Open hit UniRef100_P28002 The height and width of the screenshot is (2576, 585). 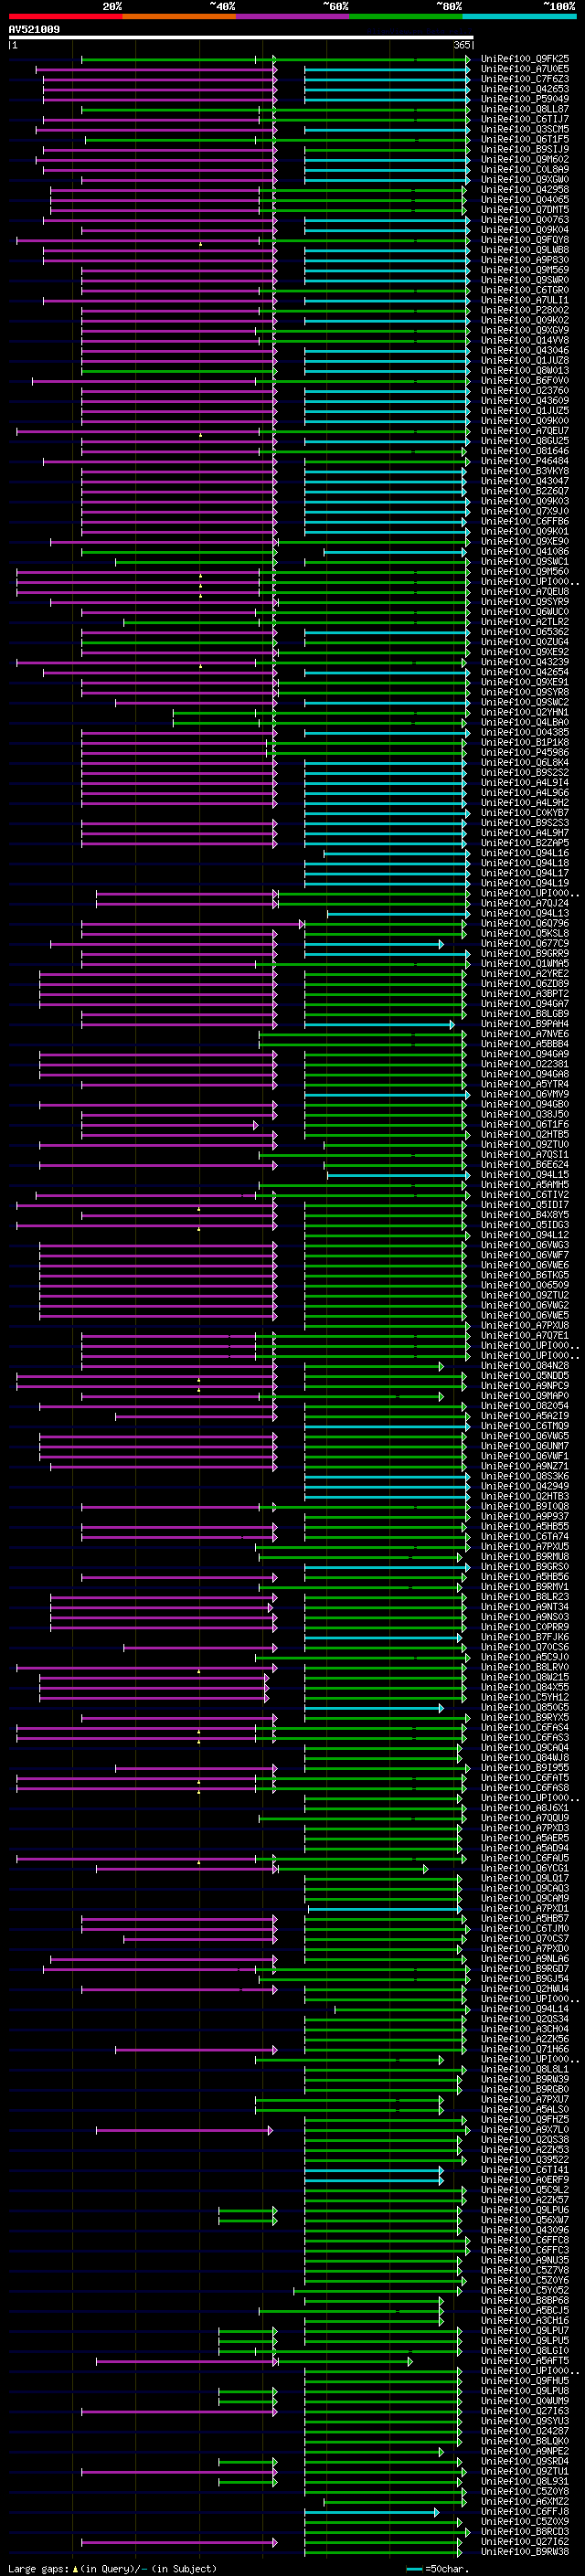point(525,311)
